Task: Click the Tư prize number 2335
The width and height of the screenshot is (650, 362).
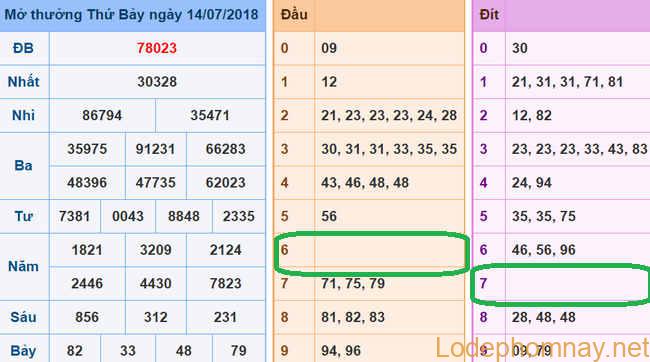Action: [239, 216]
